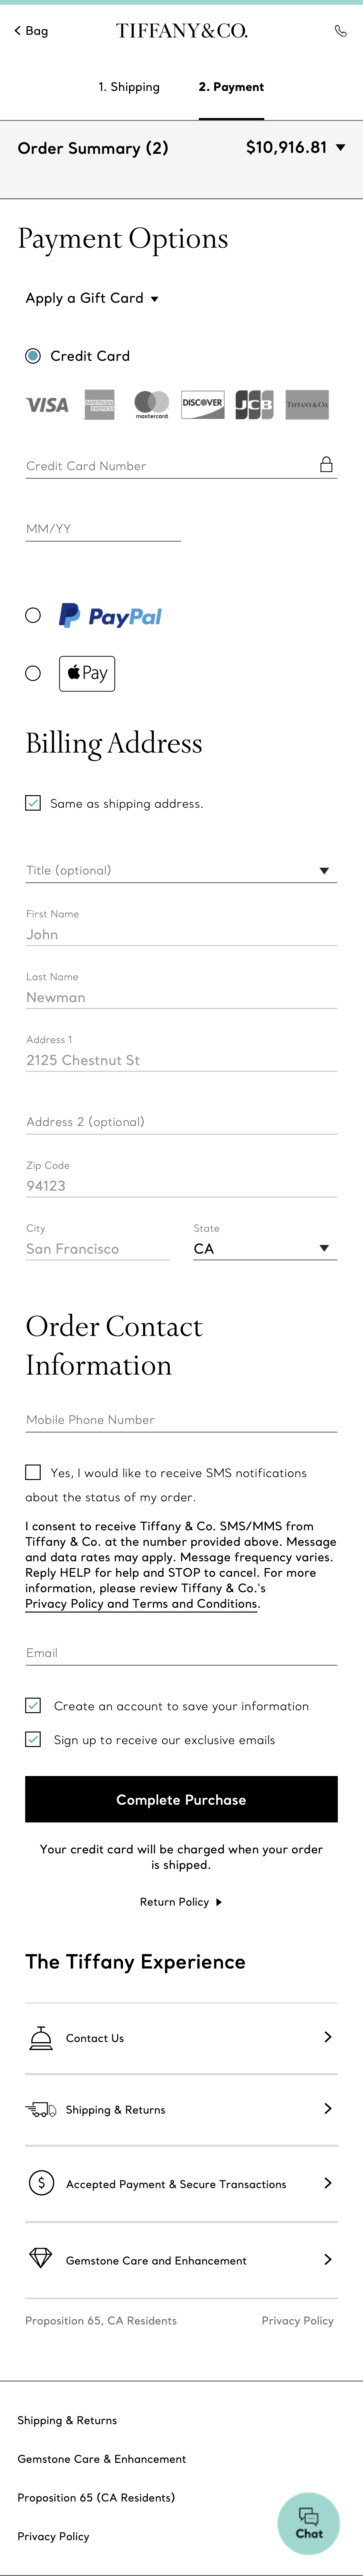Image resolution: width=363 pixels, height=2576 pixels.
Task: Switch to the 1. Shipping step tab
Action: tap(129, 87)
